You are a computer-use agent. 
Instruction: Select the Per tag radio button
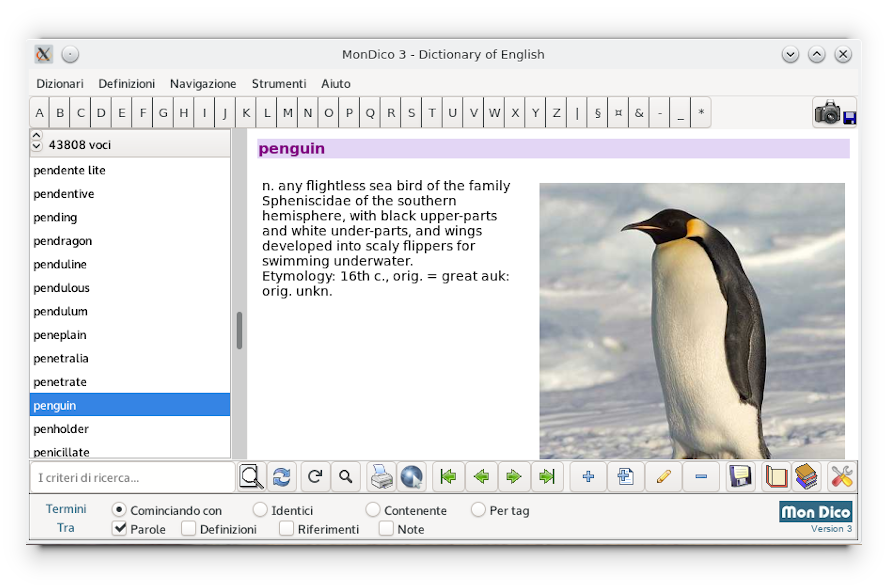[478, 510]
